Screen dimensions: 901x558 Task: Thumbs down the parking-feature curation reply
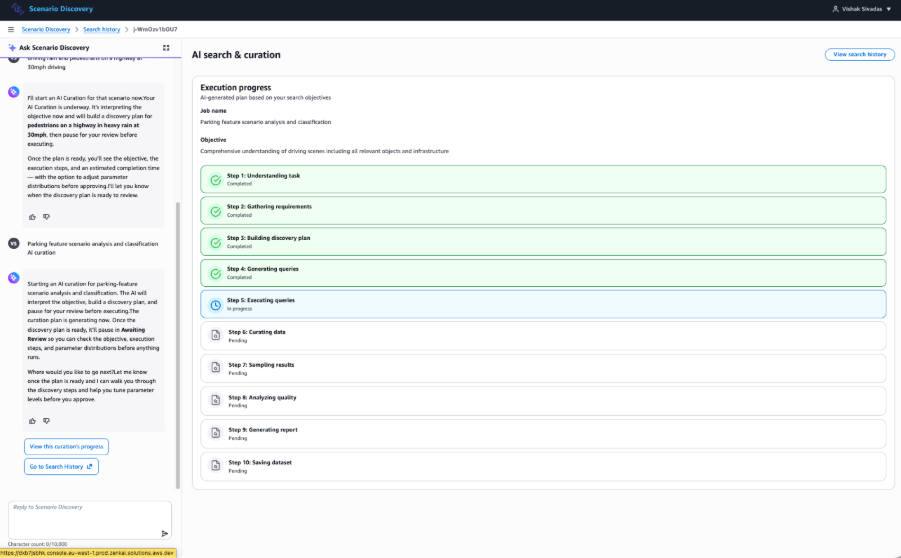click(47, 421)
